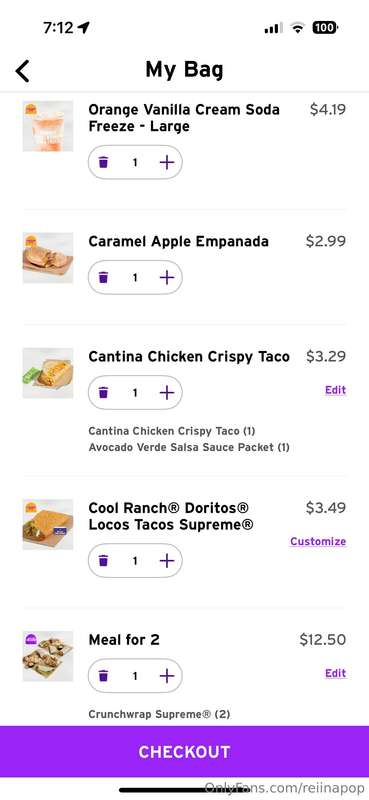Open the Meal for 2 product thumbnail
Viewport: 369px width, 800px height.
click(x=48, y=656)
